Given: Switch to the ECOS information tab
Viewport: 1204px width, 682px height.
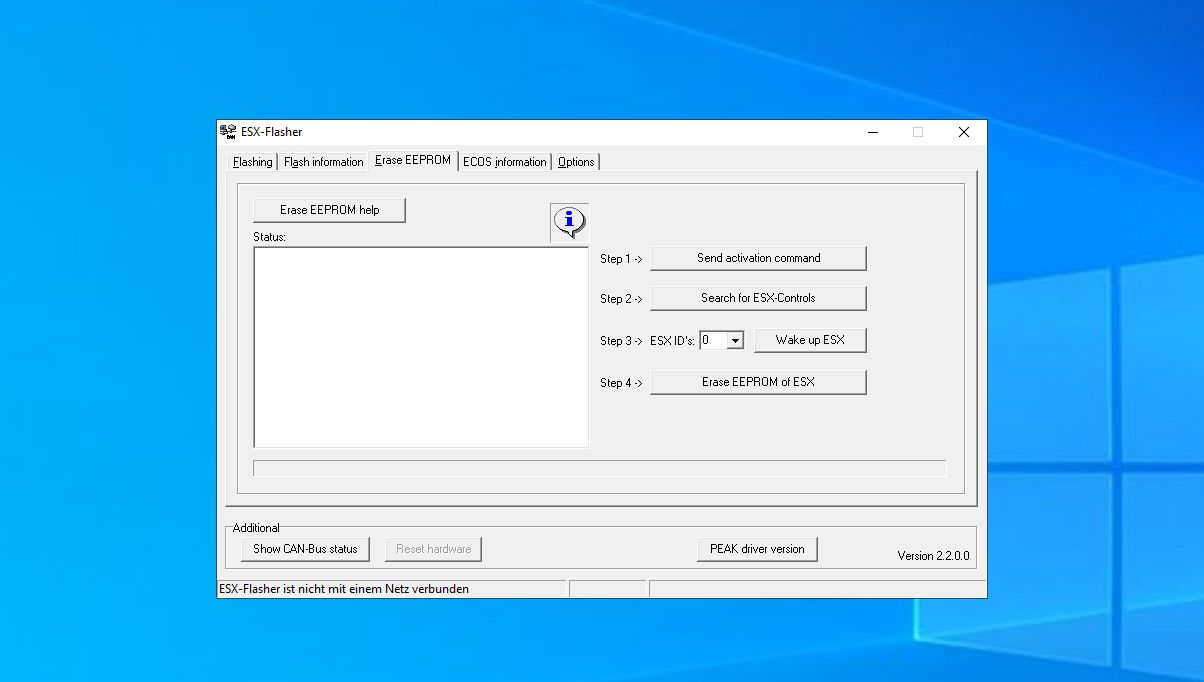Looking at the screenshot, I should coord(505,161).
